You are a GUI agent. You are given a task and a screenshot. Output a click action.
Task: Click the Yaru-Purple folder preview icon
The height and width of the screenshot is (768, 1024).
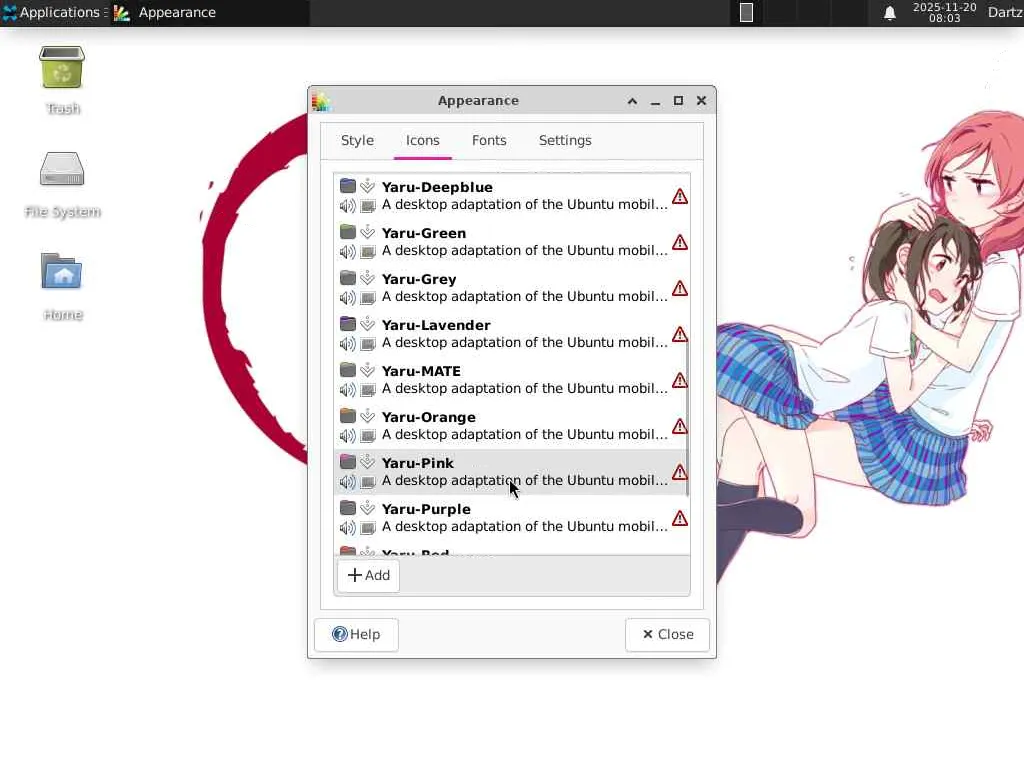[x=347, y=508]
